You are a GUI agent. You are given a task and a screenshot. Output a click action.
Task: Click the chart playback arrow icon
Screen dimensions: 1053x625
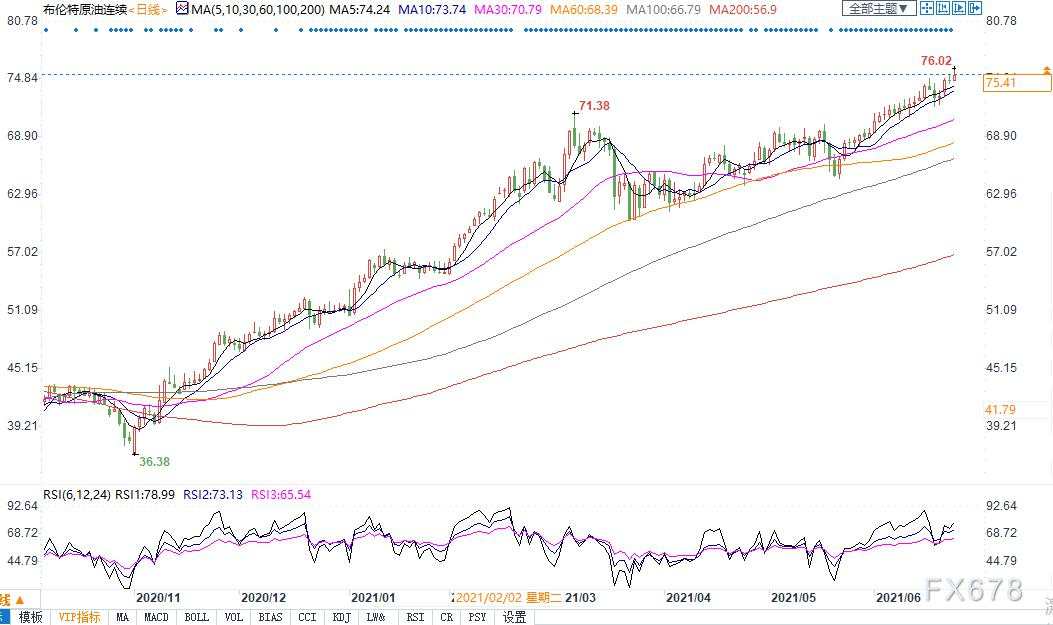(959, 8)
